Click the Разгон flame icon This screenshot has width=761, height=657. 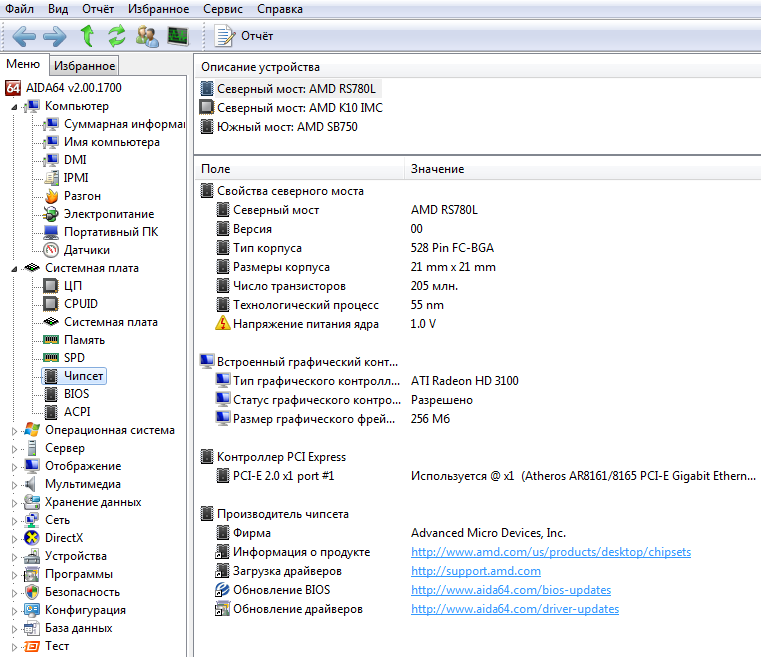51,196
